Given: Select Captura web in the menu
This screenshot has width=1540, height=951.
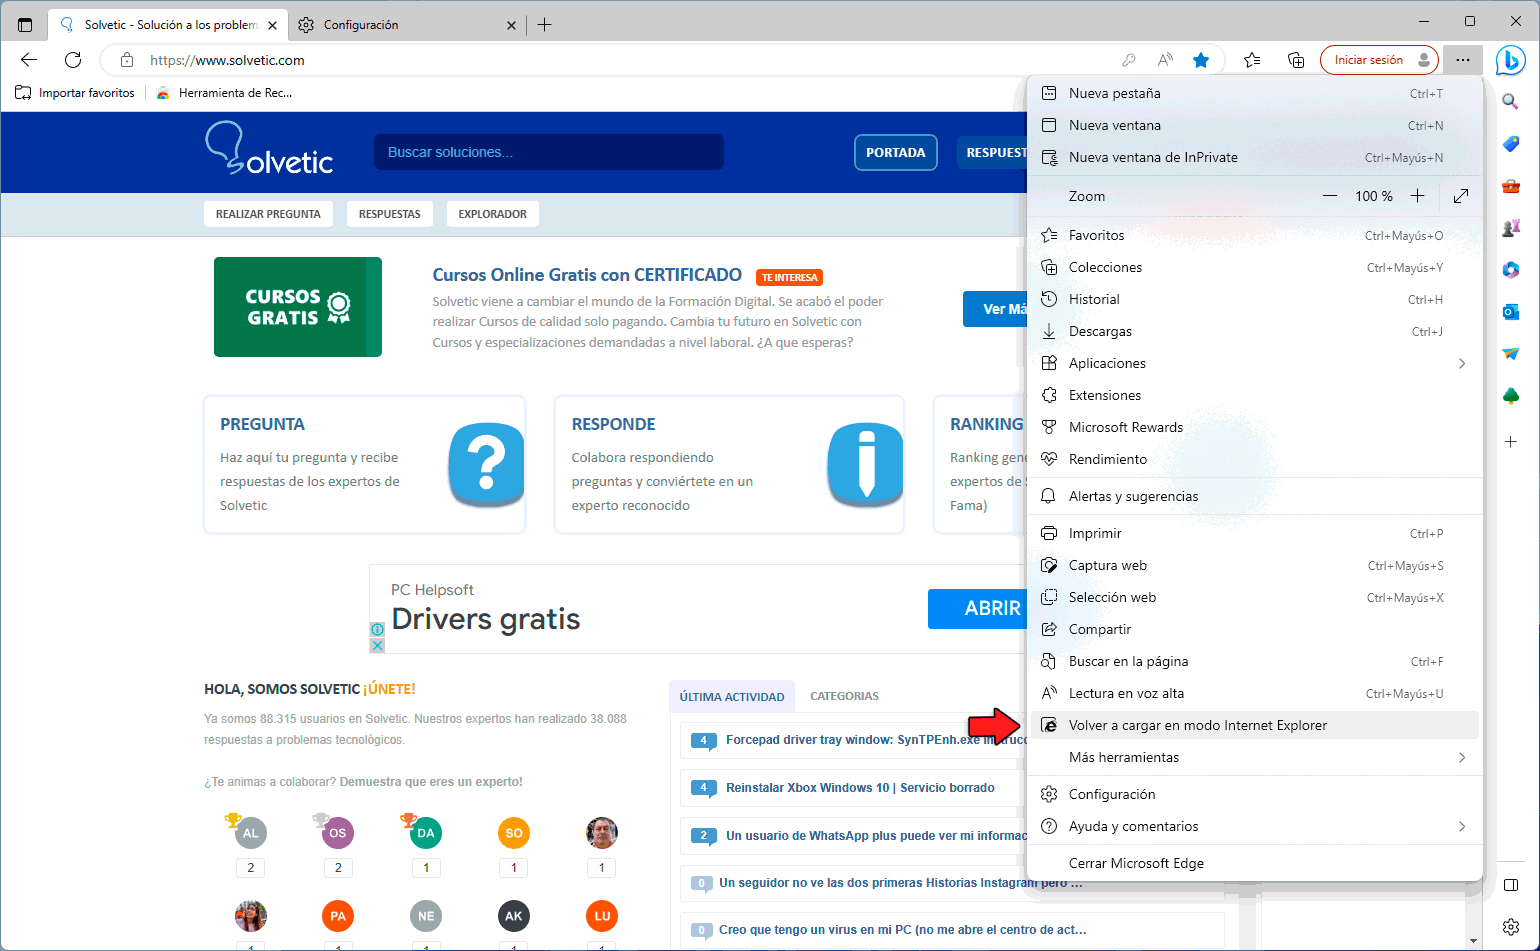Looking at the screenshot, I should (1255, 565).
